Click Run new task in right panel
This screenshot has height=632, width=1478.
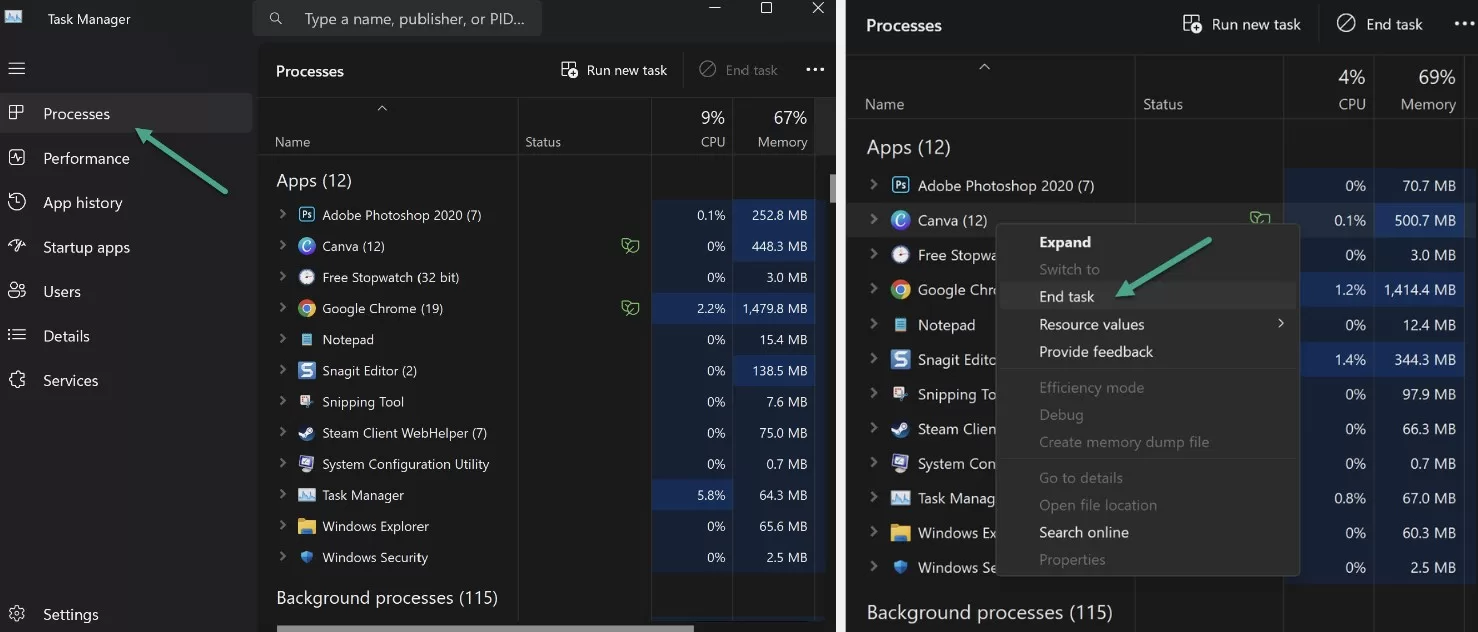(x=1241, y=24)
